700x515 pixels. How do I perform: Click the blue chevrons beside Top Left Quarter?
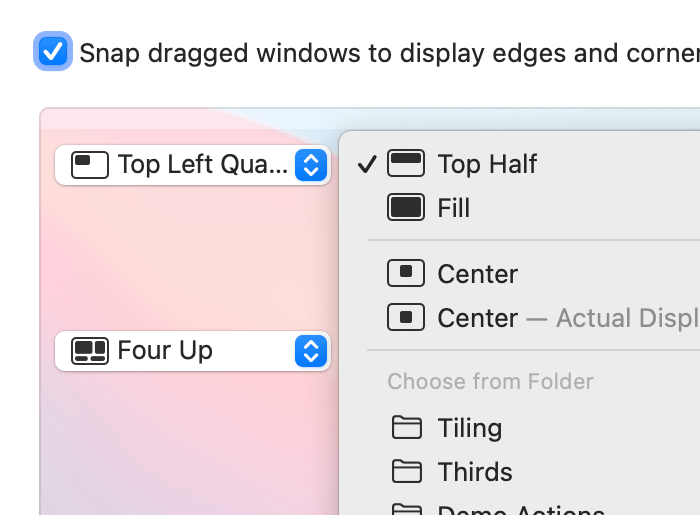(x=311, y=164)
